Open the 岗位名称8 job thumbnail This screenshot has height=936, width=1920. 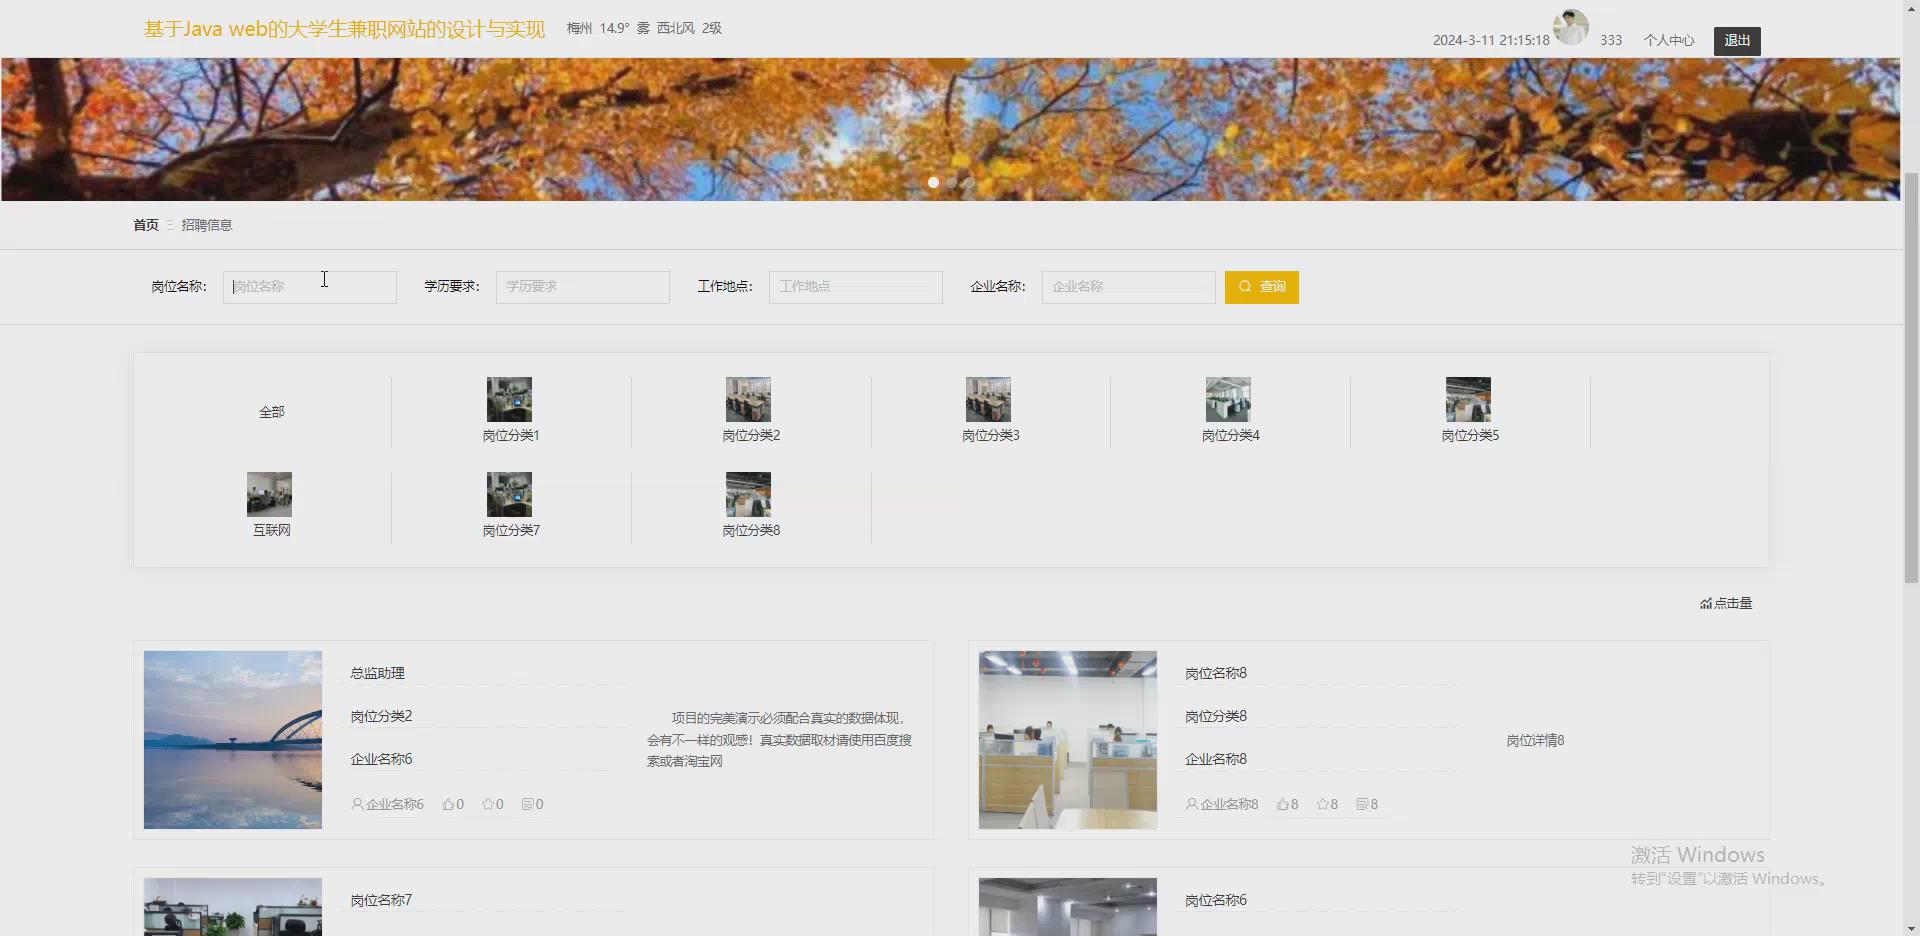coord(1068,740)
